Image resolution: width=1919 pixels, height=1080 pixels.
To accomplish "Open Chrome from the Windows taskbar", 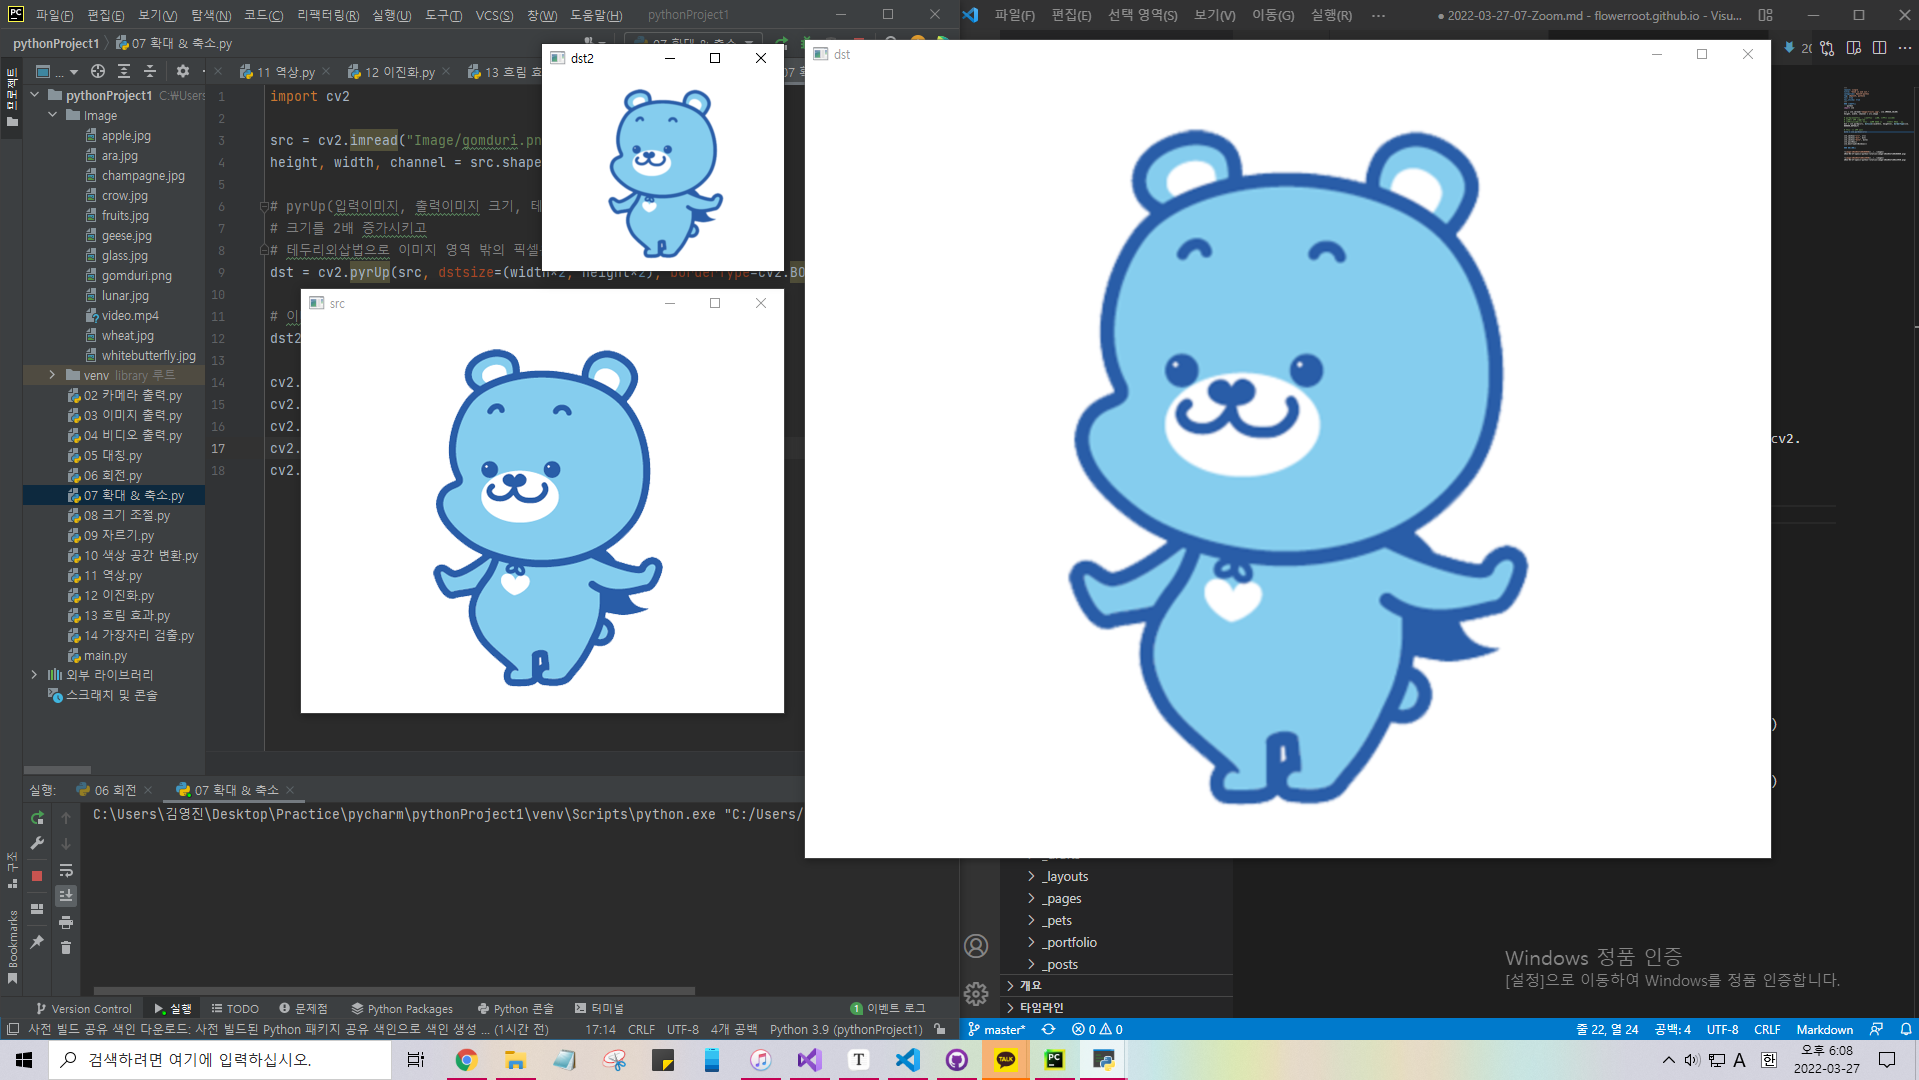I will pyautogui.click(x=466, y=1060).
